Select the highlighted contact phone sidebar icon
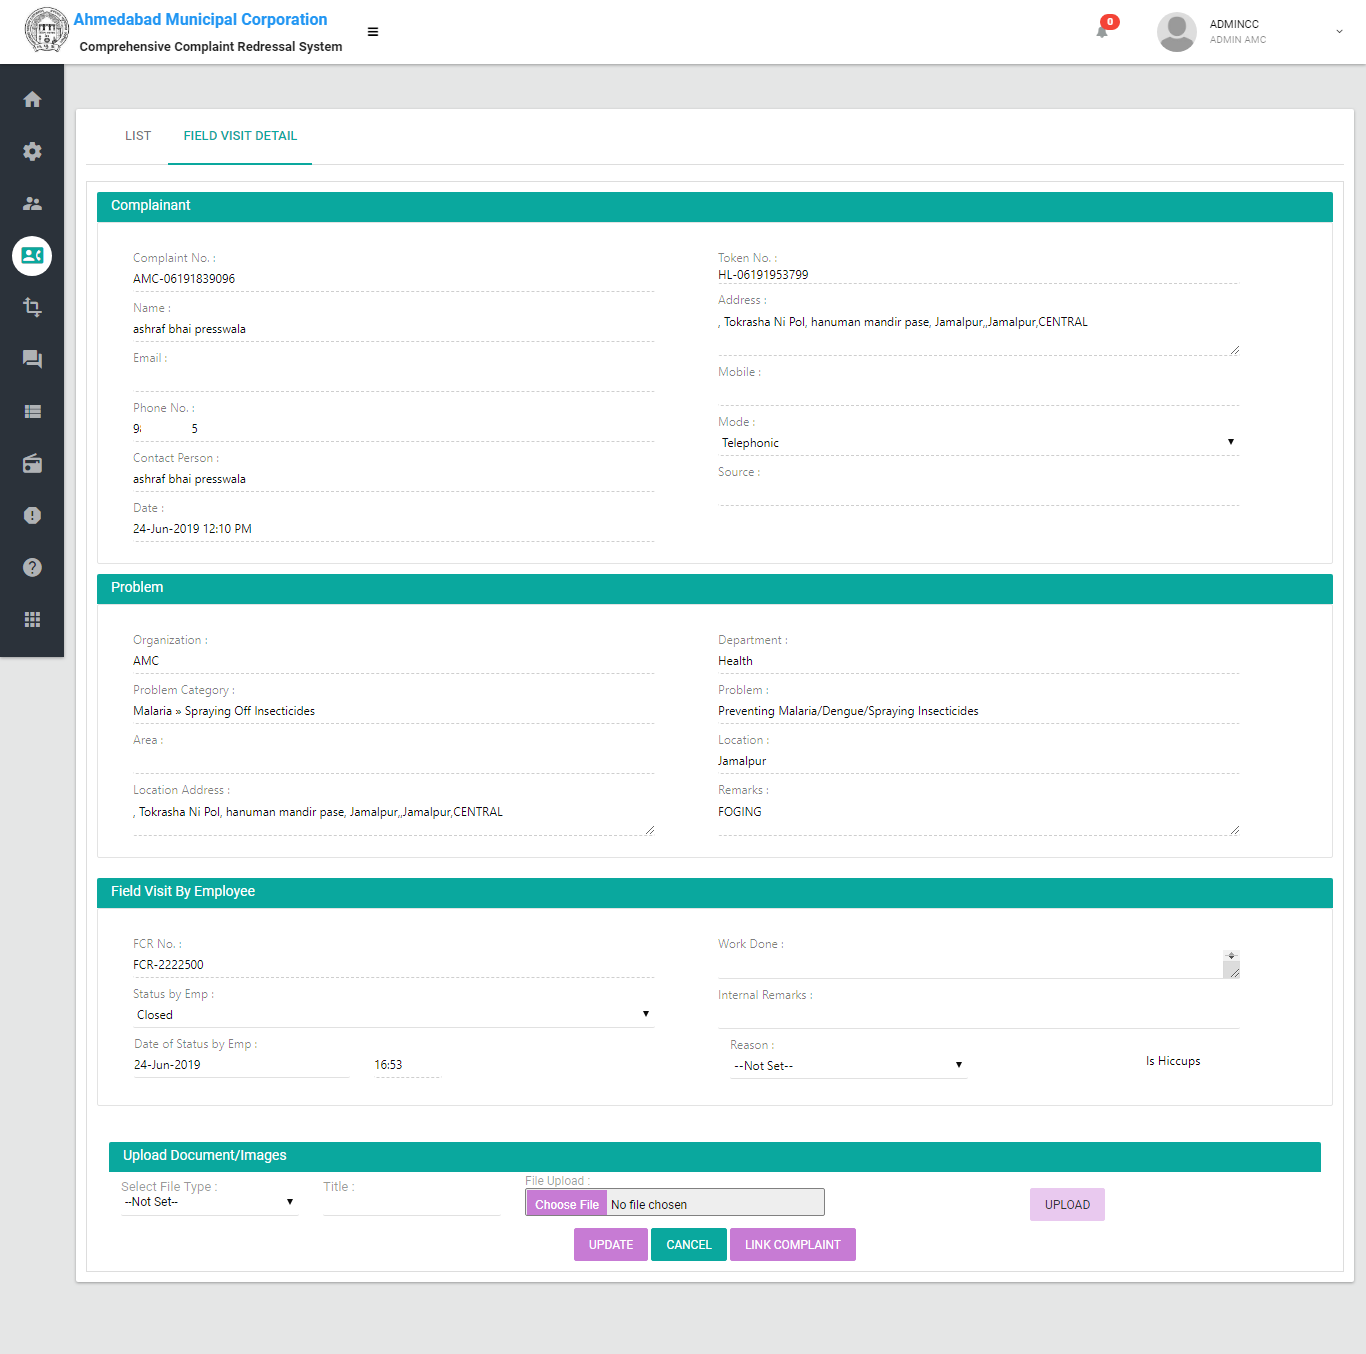This screenshot has width=1366, height=1354. [x=32, y=256]
